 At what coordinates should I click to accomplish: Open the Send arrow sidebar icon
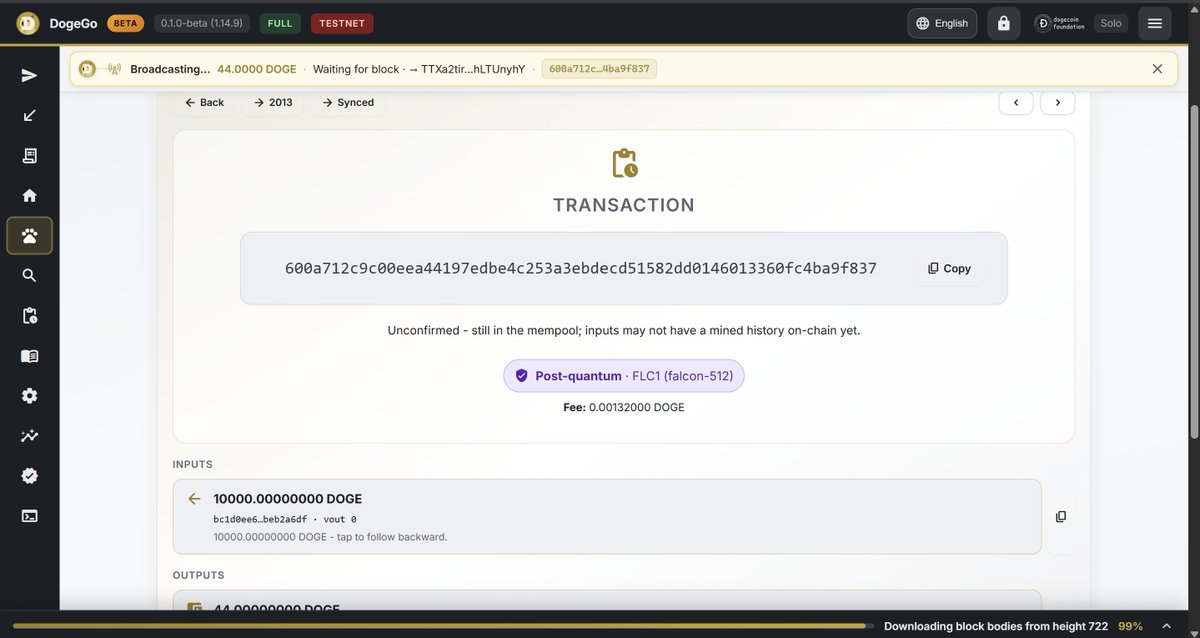coord(29,75)
